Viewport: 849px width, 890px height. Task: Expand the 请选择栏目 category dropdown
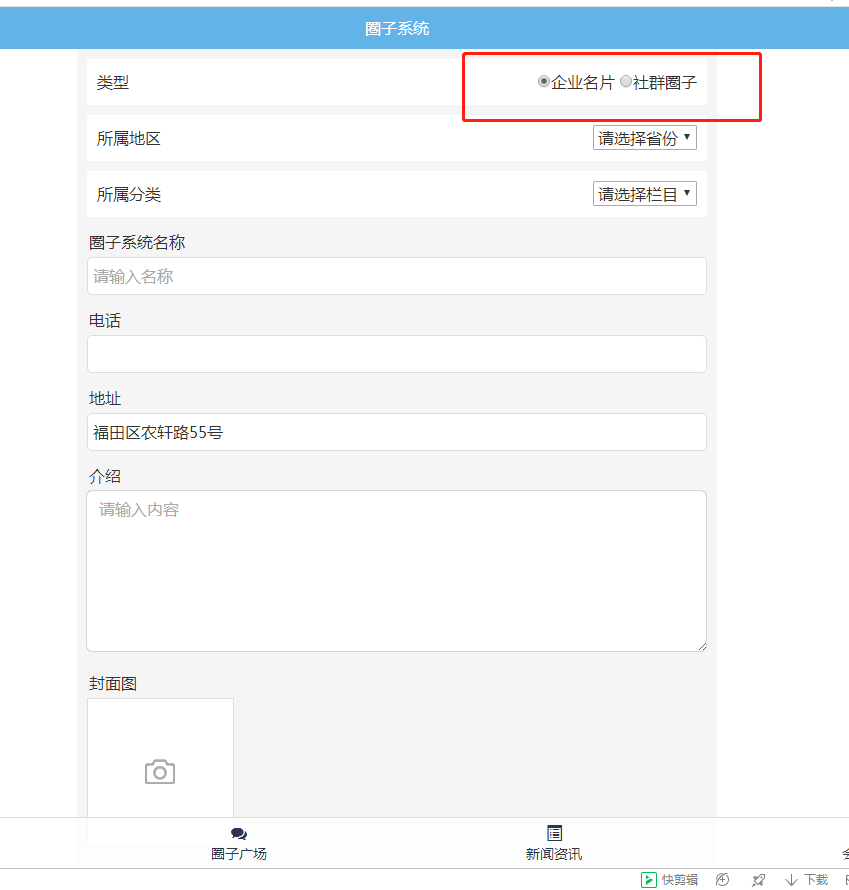point(644,194)
